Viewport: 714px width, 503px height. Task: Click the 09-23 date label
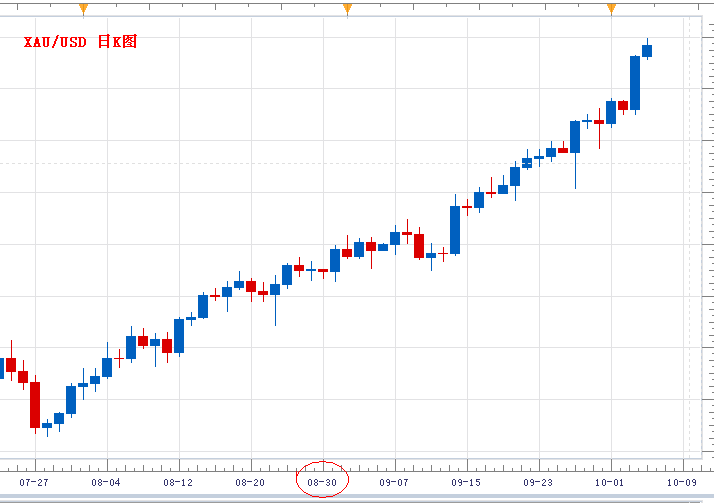538,483
